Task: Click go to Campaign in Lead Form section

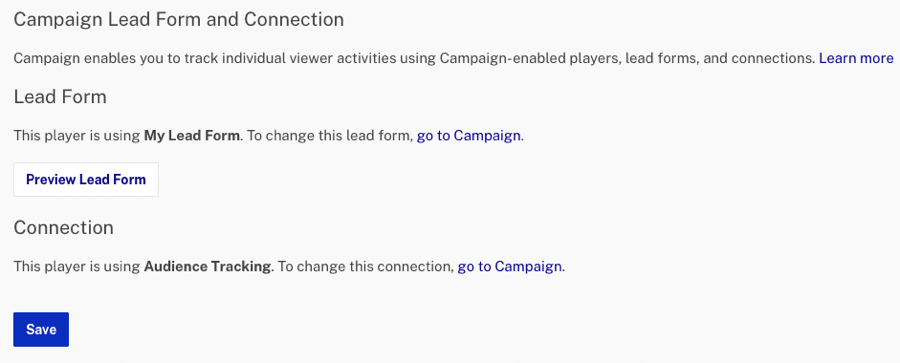Action: coord(469,136)
